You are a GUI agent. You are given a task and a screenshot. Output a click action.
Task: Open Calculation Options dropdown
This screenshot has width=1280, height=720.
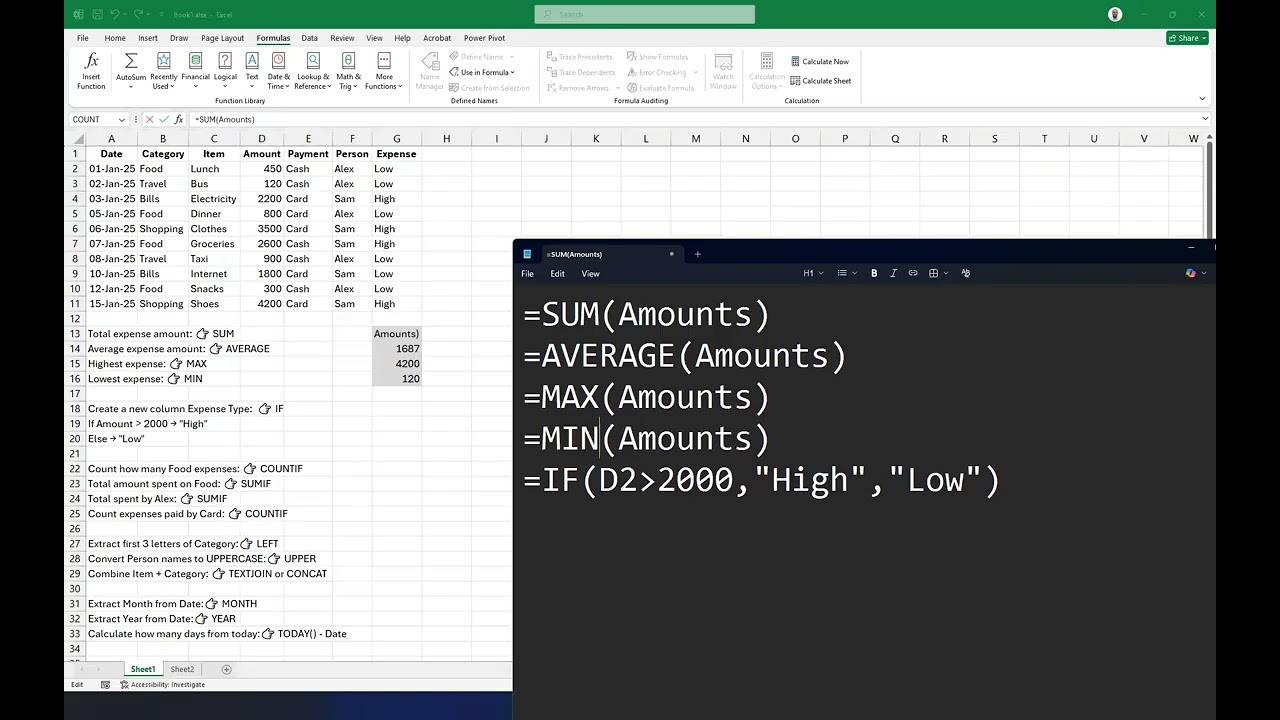click(x=767, y=71)
